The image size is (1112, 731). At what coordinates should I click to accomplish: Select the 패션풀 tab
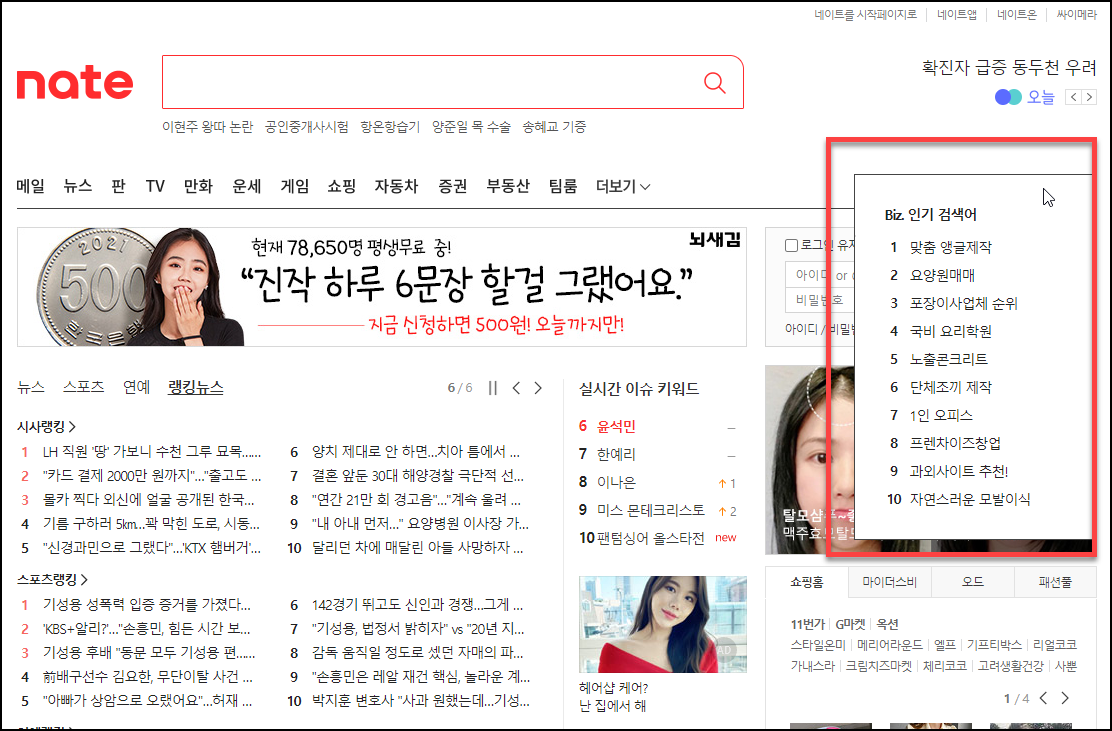(1055, 582)
